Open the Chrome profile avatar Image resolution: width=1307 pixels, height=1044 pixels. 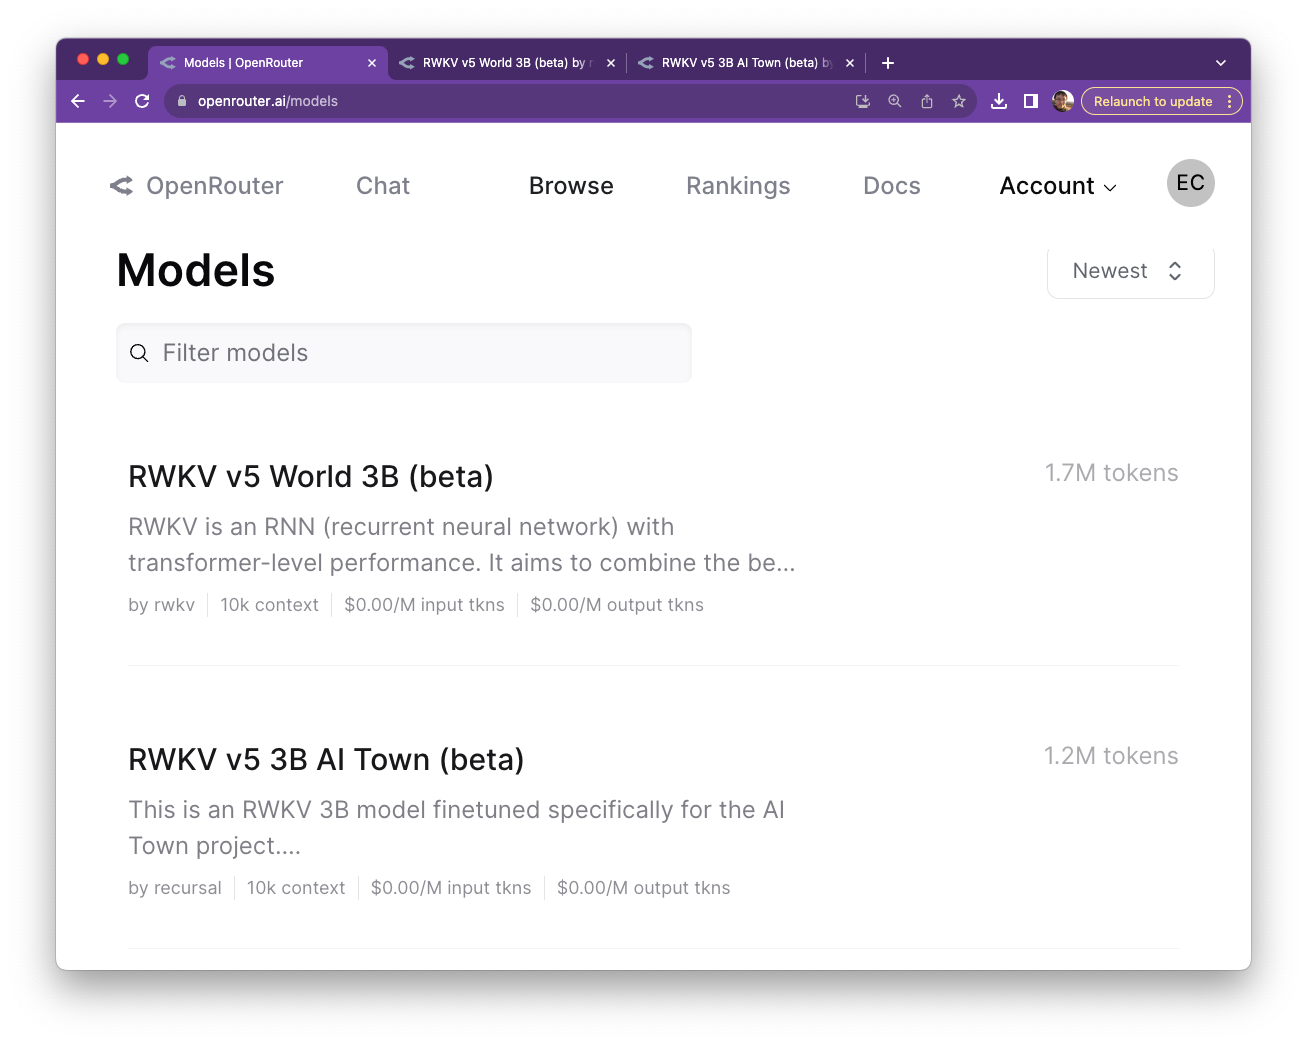pos(1063,101)
